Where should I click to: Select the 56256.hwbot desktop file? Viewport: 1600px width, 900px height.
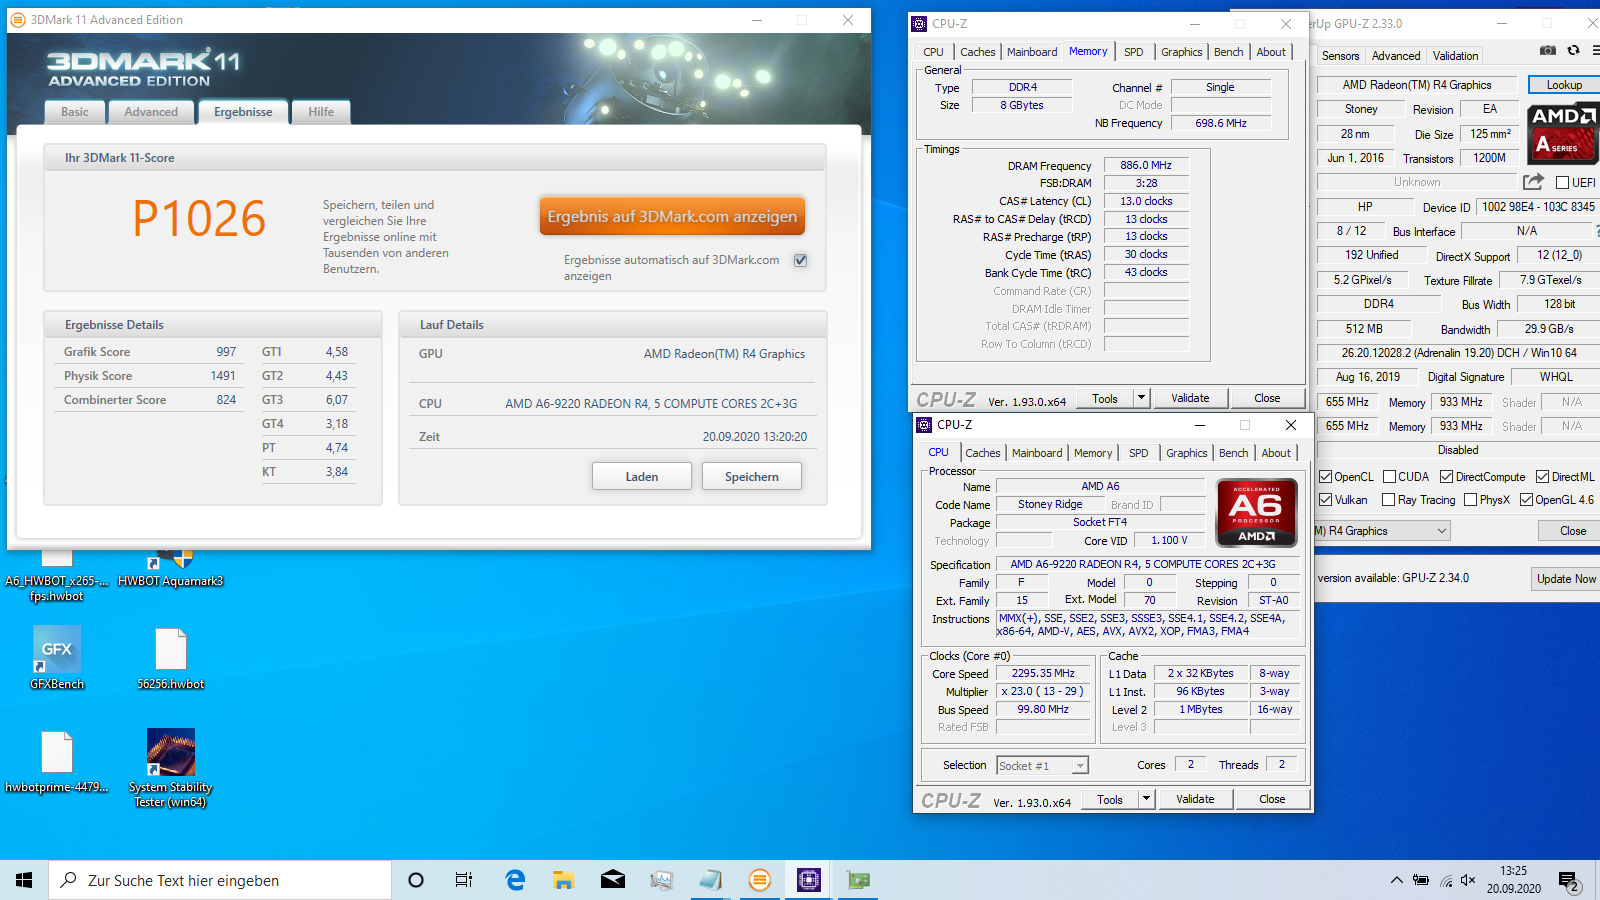tap(171, 658)
